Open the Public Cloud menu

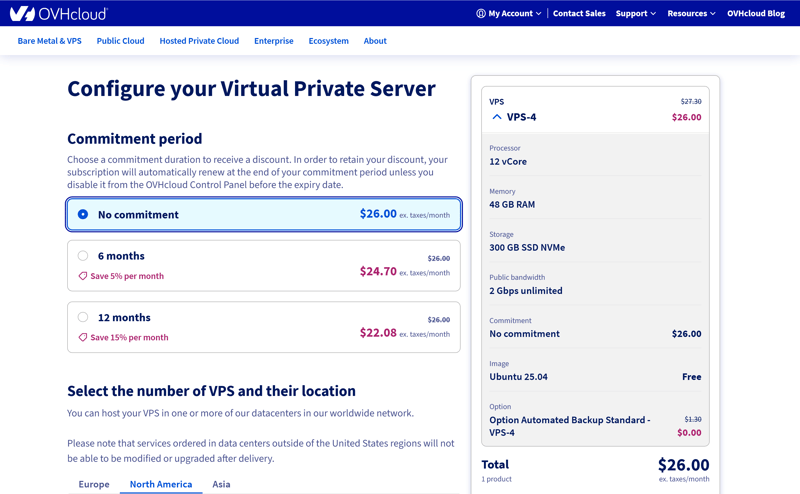[x=120, y=41]
